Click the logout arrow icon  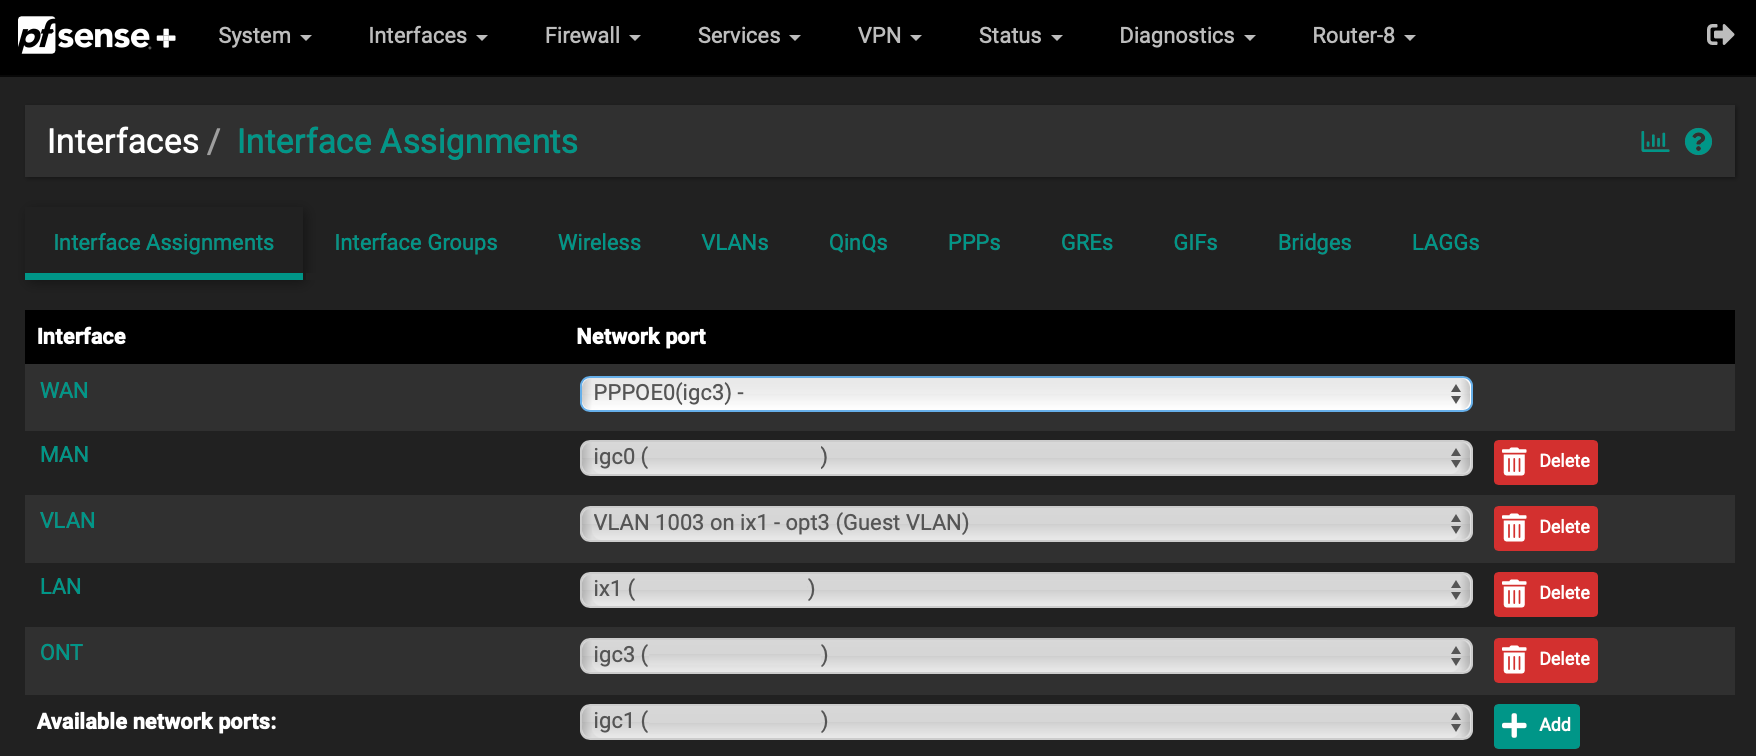pyautogui.click(x=1720, y=35)
